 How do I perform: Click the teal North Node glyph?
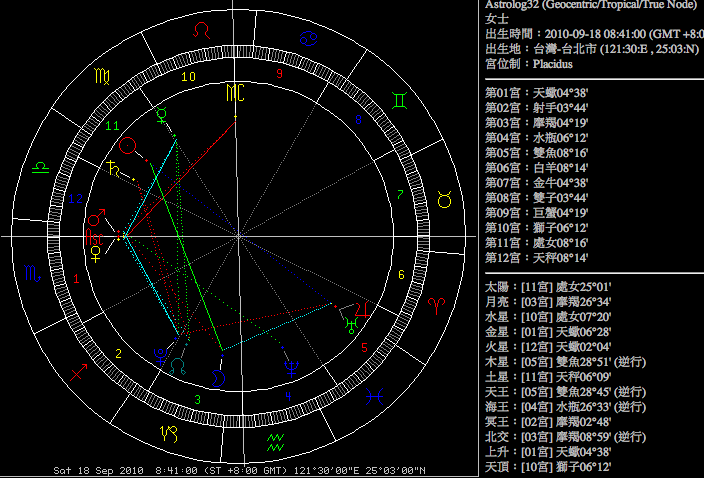pyautogui.click(x=177, y=366)
